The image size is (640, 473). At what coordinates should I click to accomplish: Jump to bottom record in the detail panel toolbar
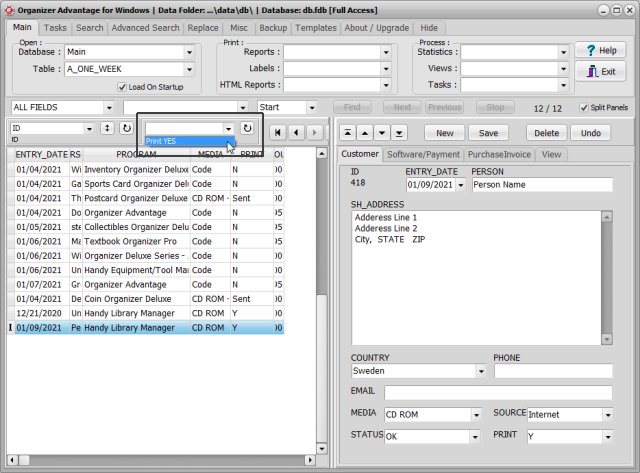pyautogui.click(x=399, y=133)
